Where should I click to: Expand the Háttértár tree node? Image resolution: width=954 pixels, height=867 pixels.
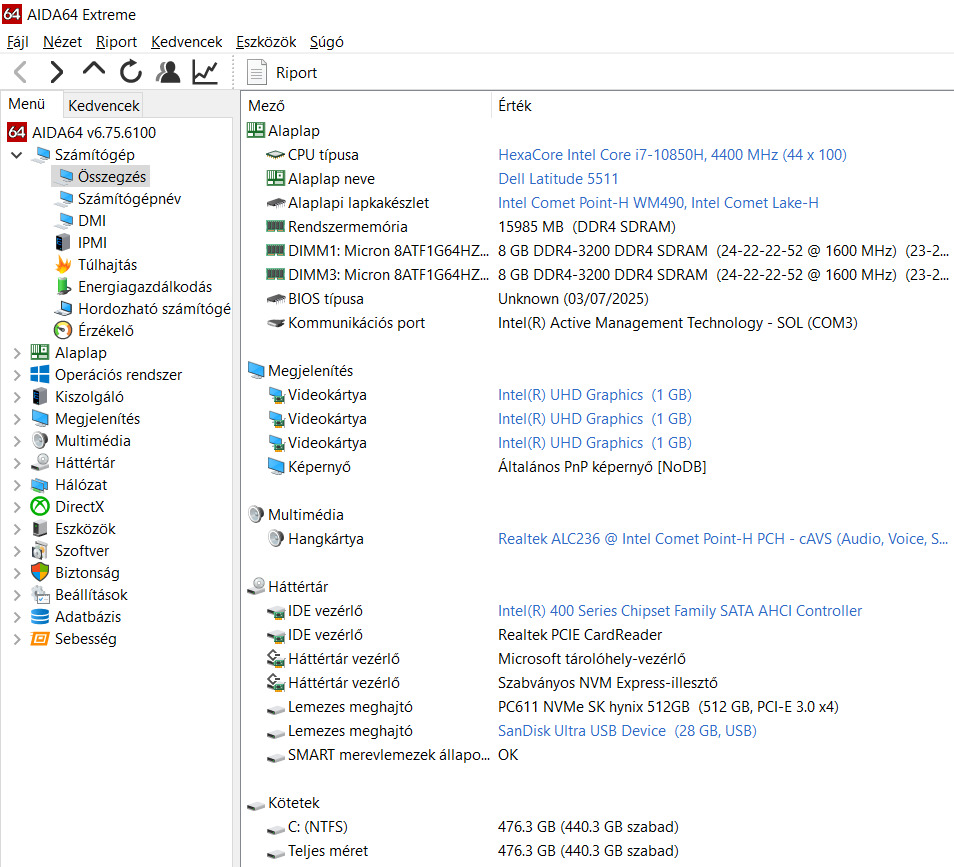[x=17, y=463]
